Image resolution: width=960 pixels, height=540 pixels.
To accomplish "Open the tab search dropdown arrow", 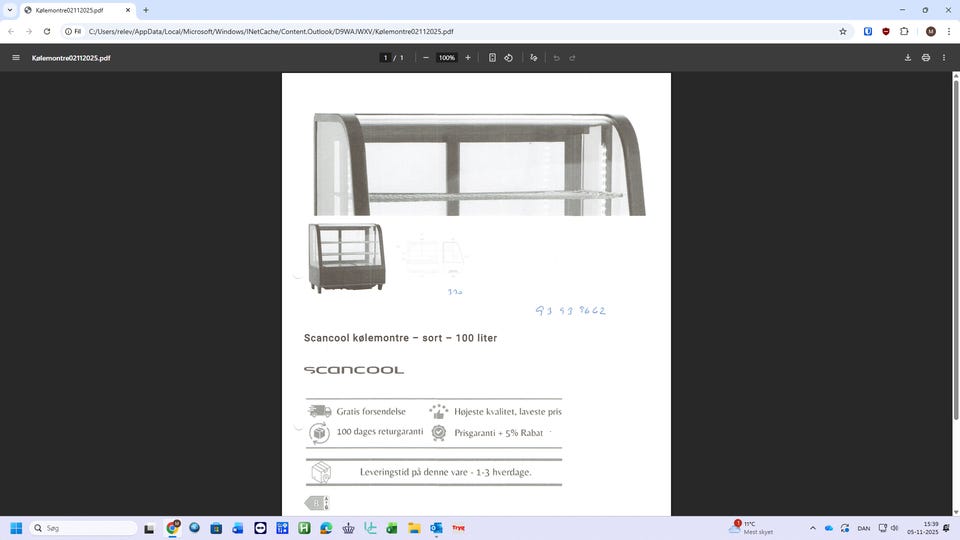I will [9, 10].
